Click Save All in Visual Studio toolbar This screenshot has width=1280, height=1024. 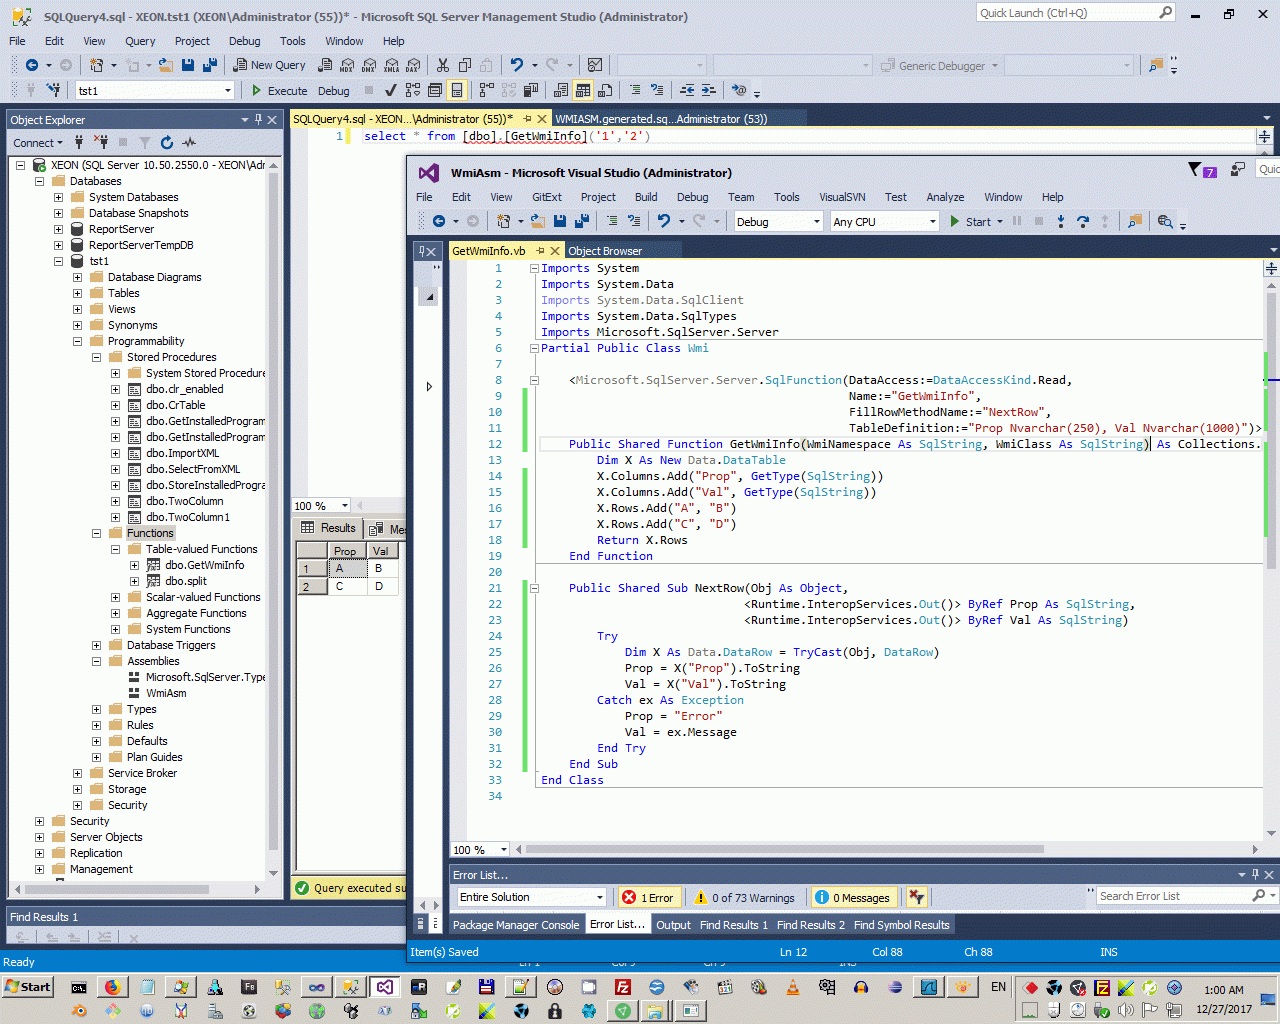(x=582, y=221)
